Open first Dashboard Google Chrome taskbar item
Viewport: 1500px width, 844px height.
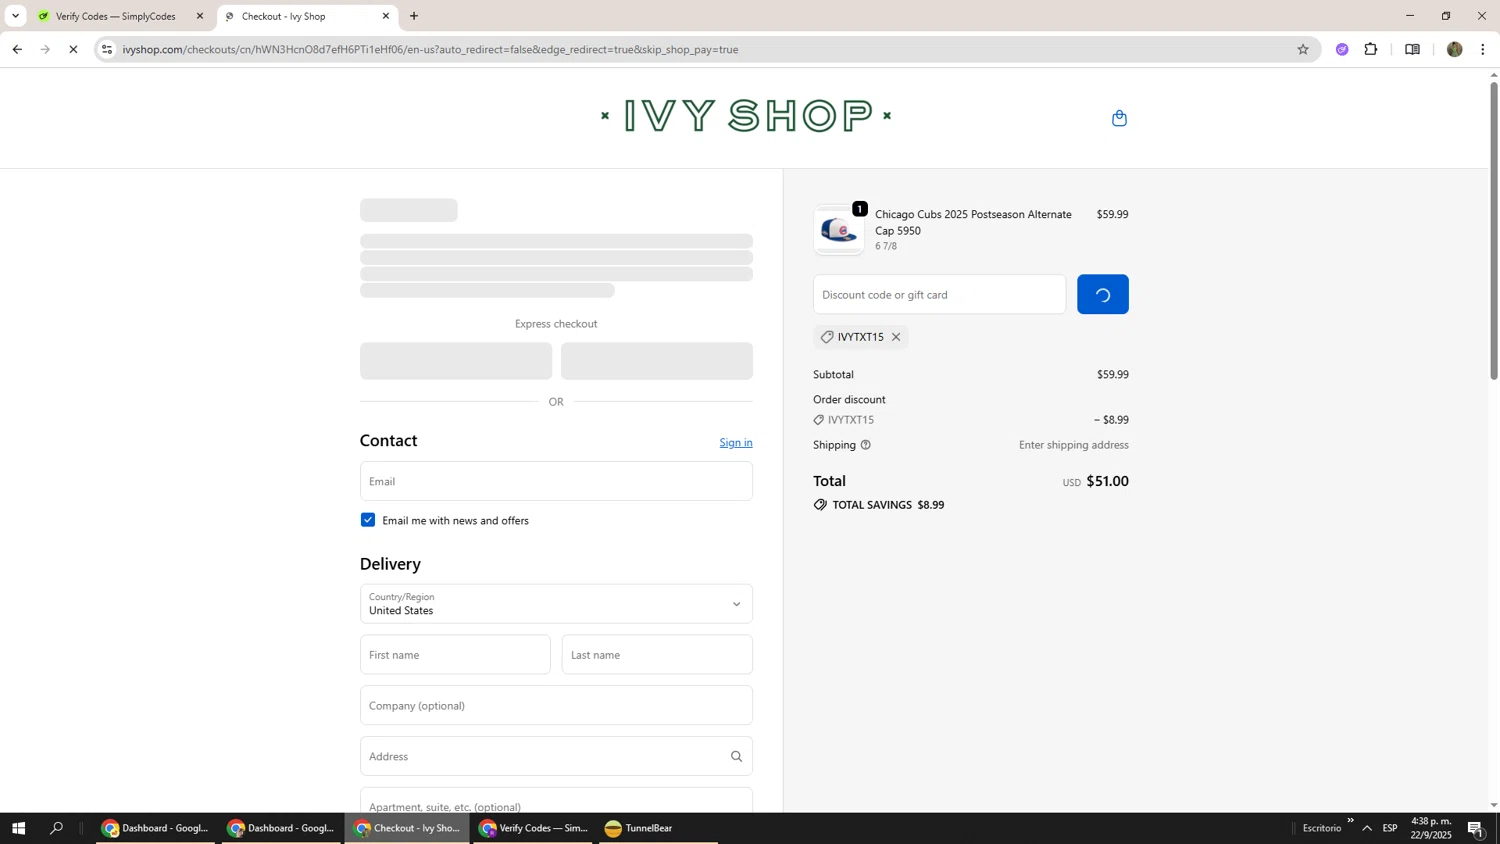pos(155,828)
